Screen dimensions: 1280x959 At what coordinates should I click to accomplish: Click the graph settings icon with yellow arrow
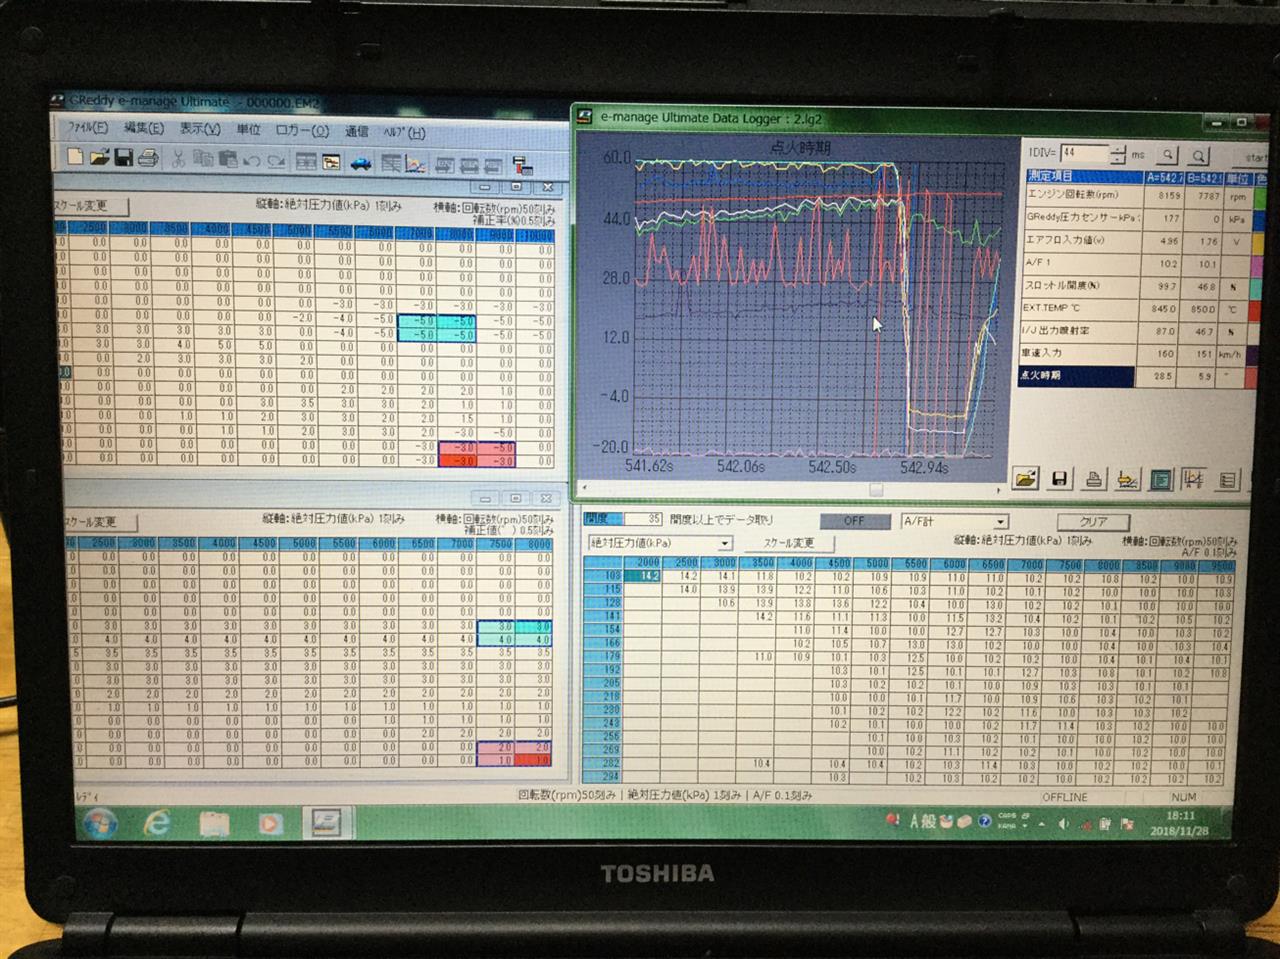(x=1127, y=479)
